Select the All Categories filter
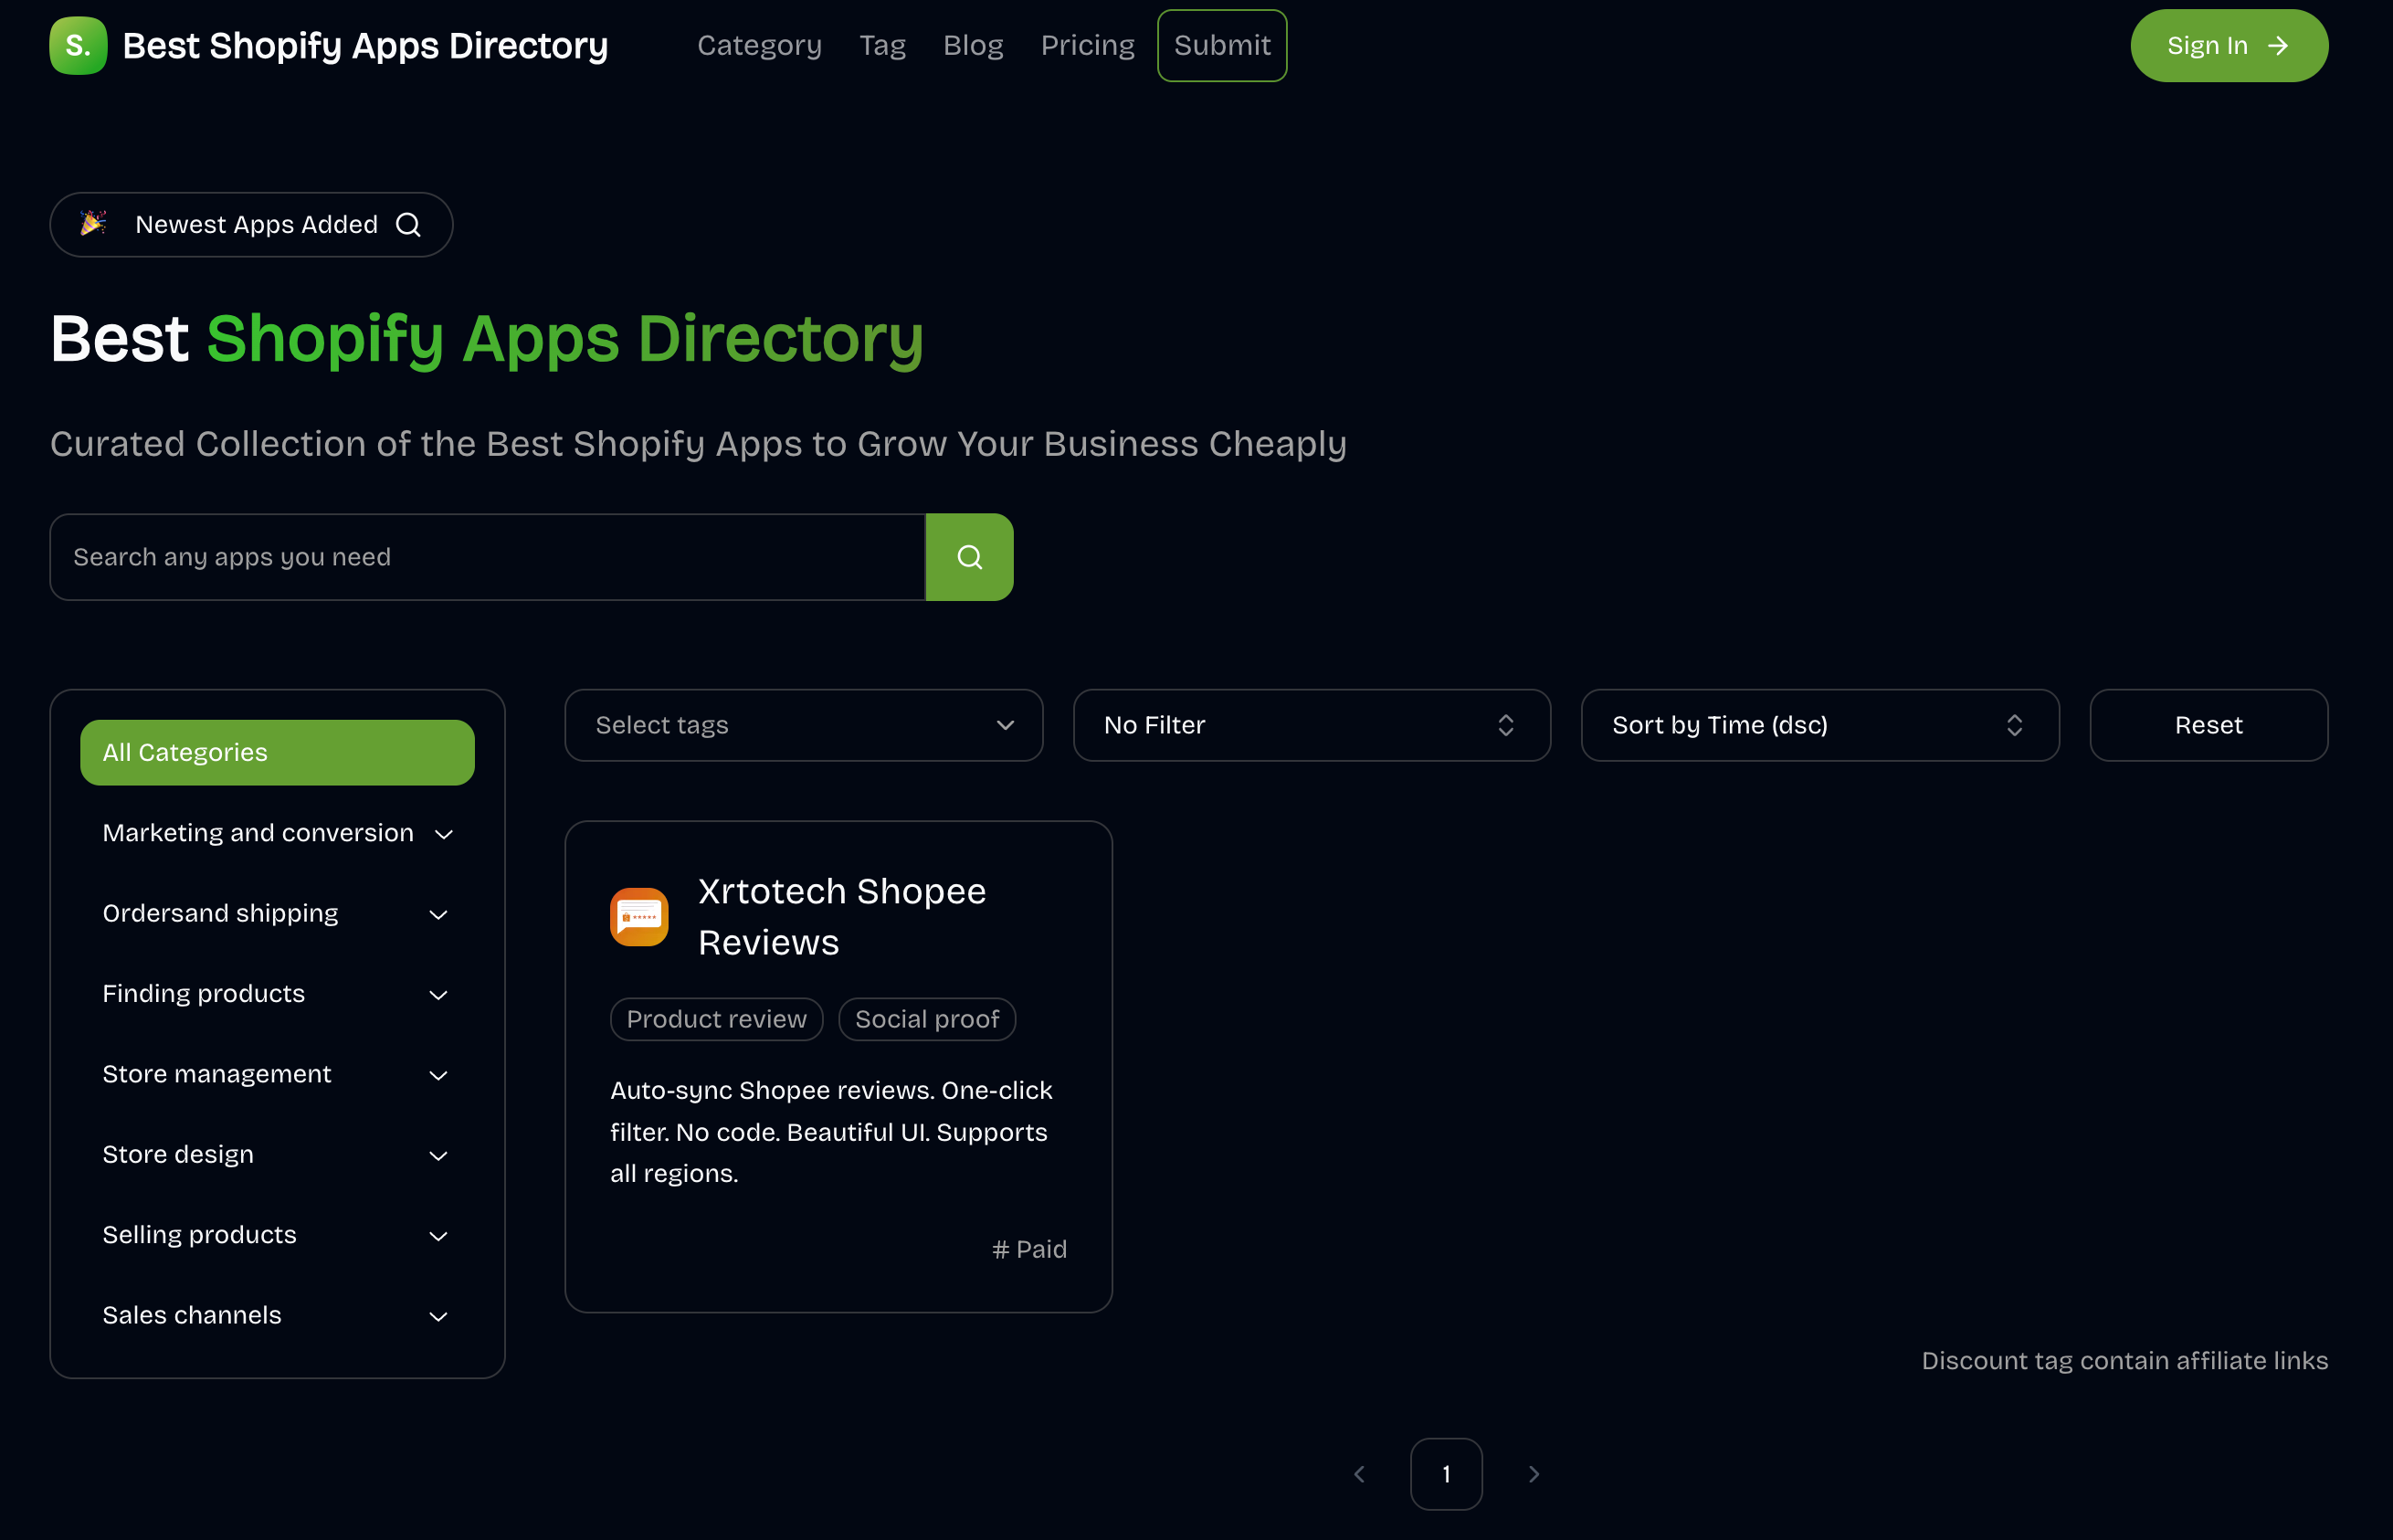This screenshot has height=1540, width=2393. point(277,751)
